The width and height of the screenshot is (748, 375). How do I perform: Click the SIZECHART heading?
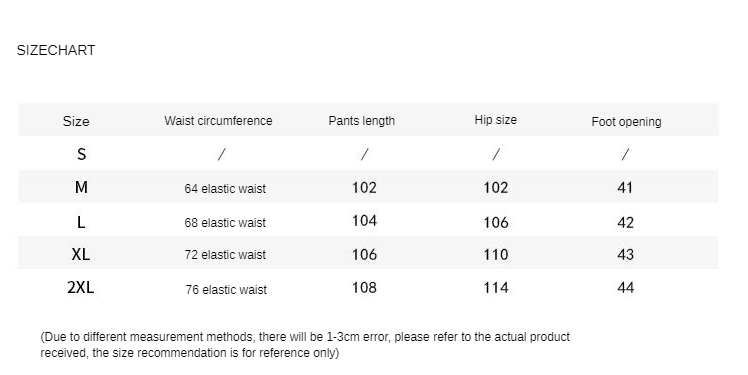coord(56,50)
